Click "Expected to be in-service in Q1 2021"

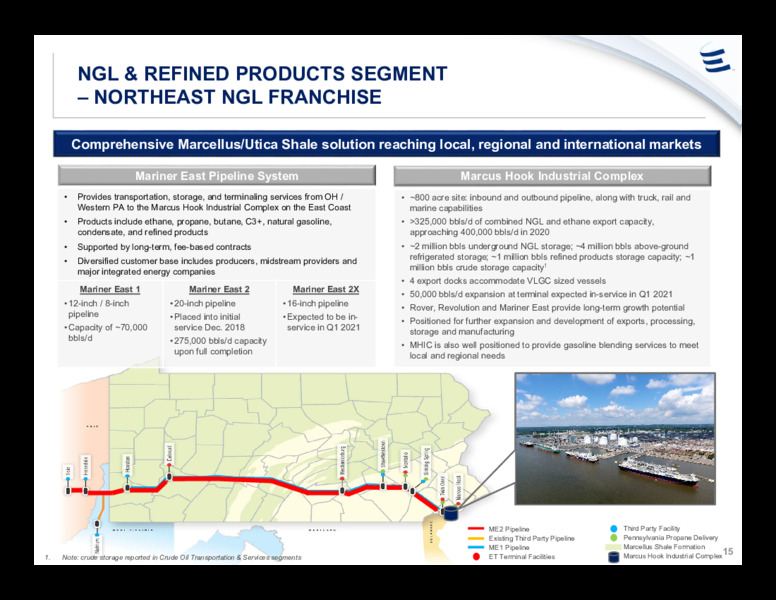click(x=323, y=322)
